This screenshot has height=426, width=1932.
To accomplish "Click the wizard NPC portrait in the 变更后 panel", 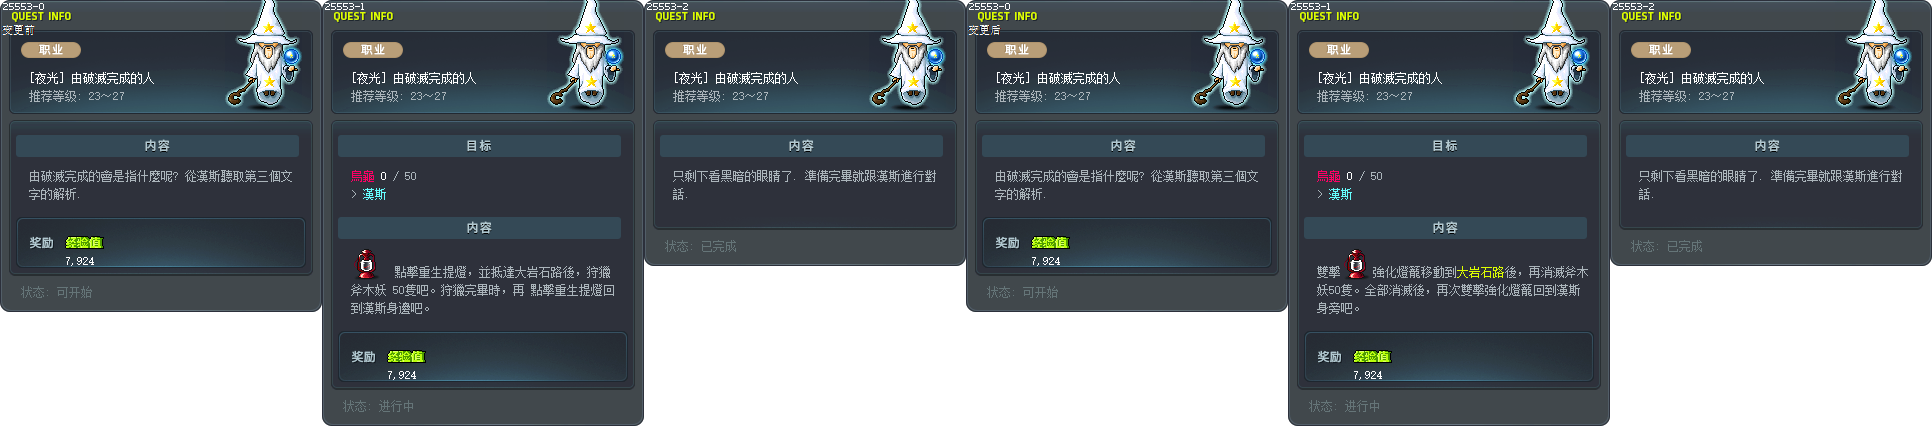I will 1232,55.
